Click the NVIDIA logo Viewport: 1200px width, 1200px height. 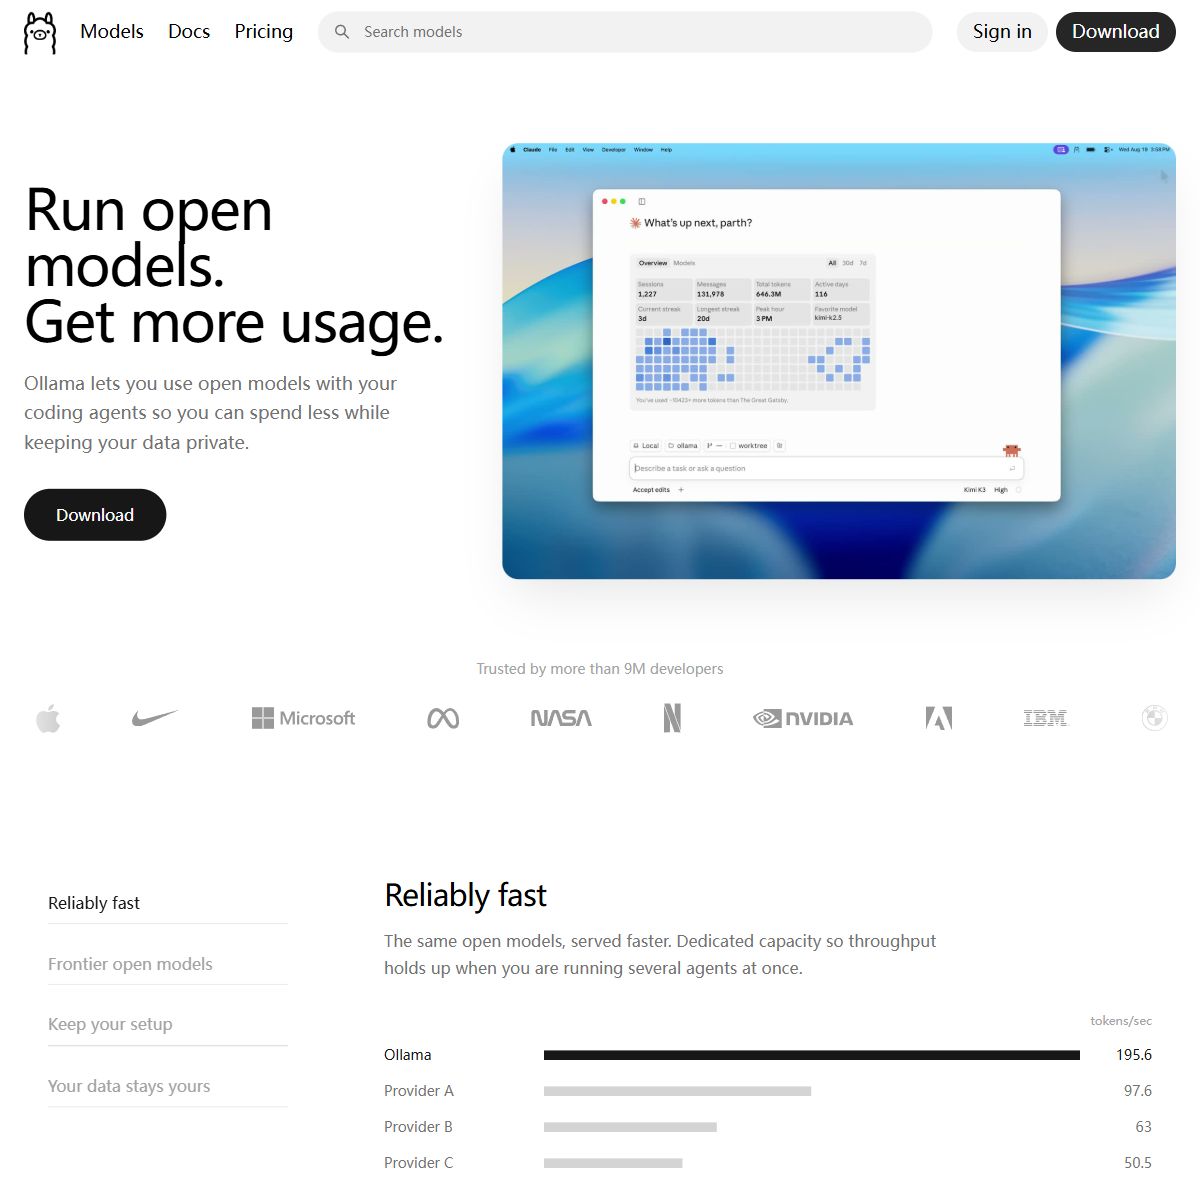(803, 718)
